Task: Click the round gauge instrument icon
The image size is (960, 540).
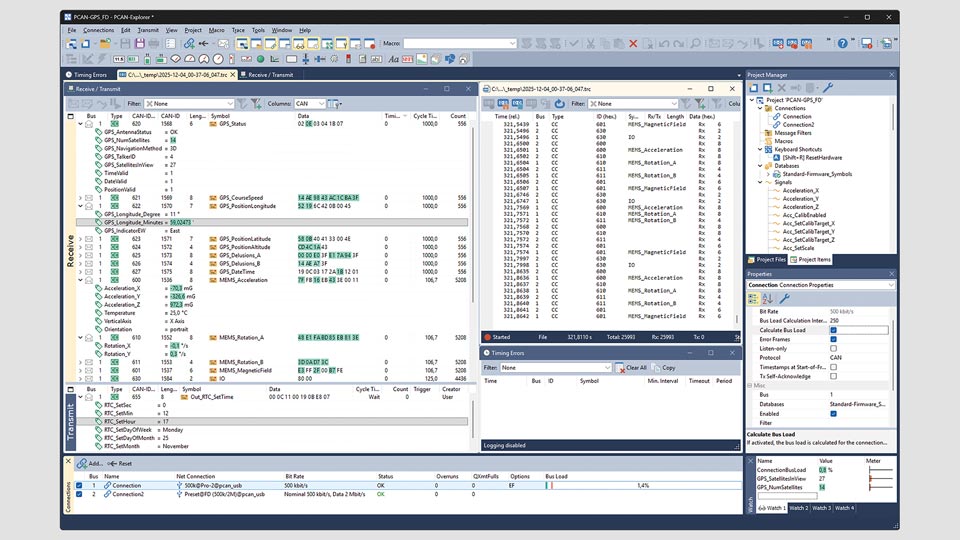Action: (x=217, y=59)
